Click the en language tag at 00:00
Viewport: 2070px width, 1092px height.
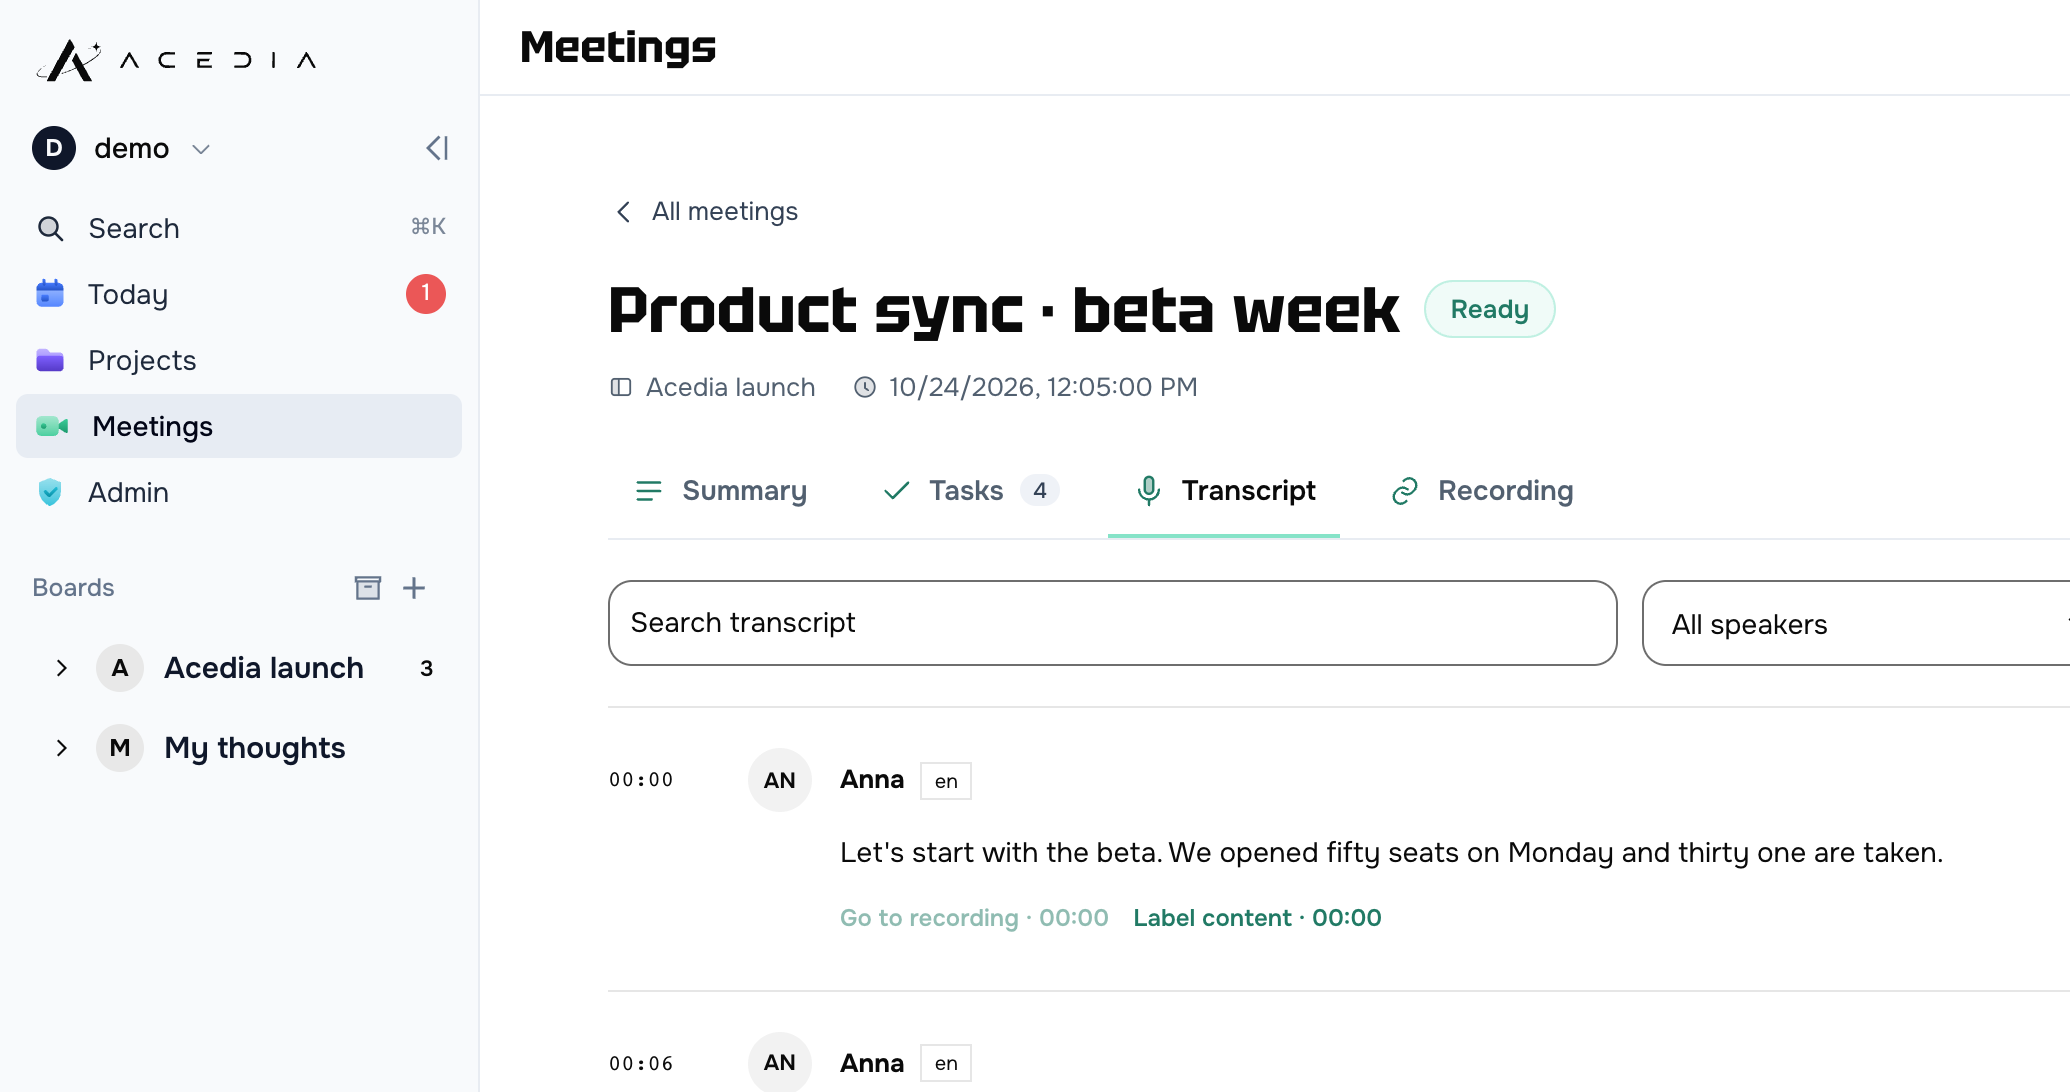(946, 781)
